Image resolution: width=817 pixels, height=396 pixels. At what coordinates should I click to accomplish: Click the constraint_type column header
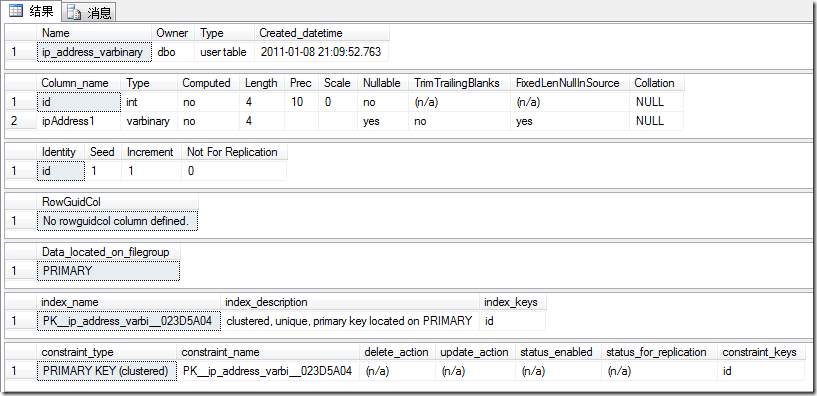[x=107, y=352]
